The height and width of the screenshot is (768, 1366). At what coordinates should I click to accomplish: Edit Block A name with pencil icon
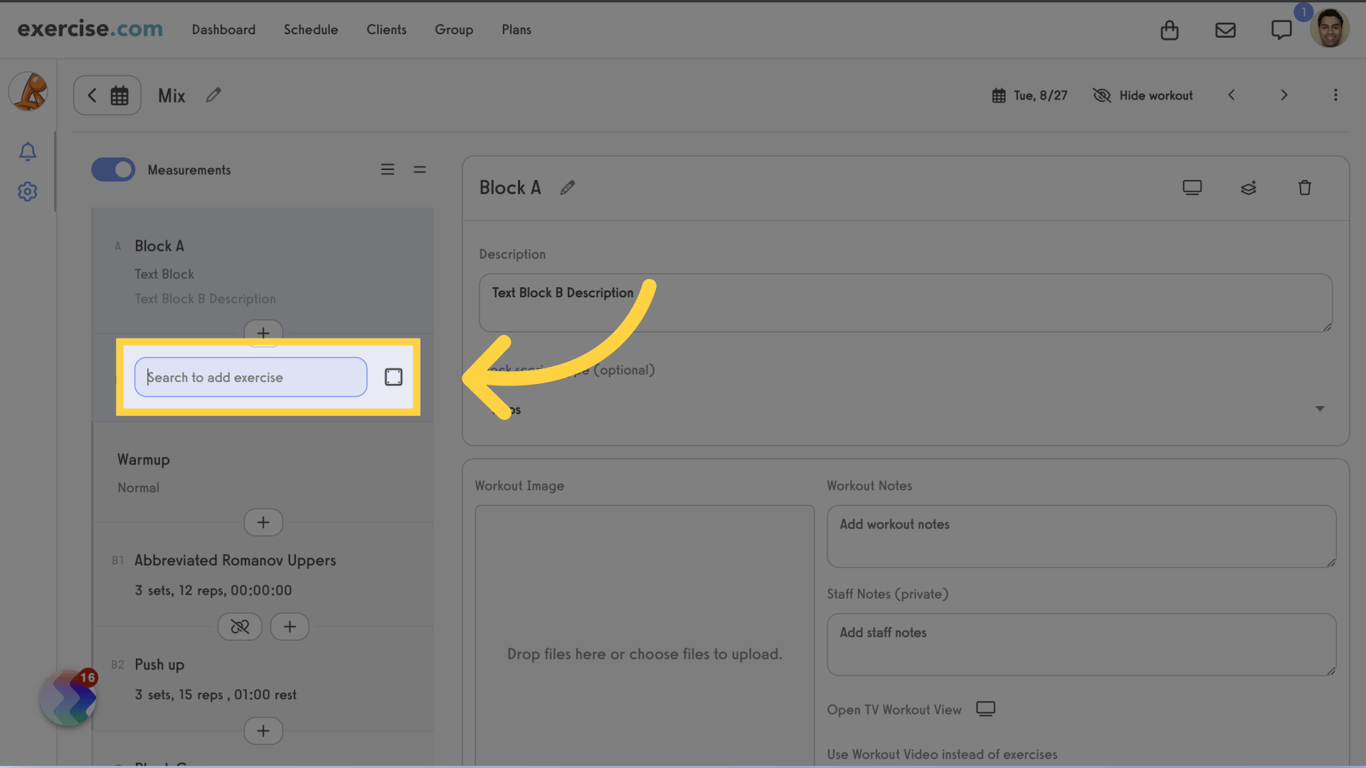(567, 188)
